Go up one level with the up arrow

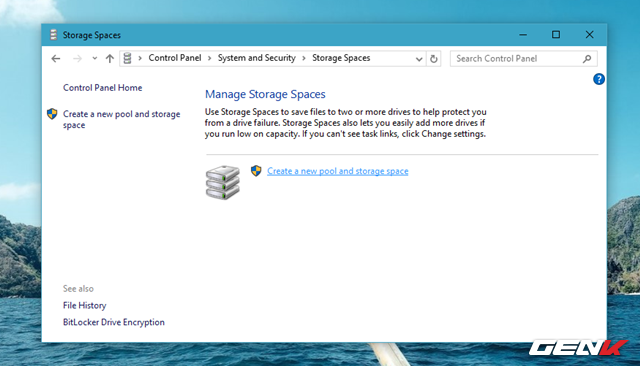pos(109,59)
